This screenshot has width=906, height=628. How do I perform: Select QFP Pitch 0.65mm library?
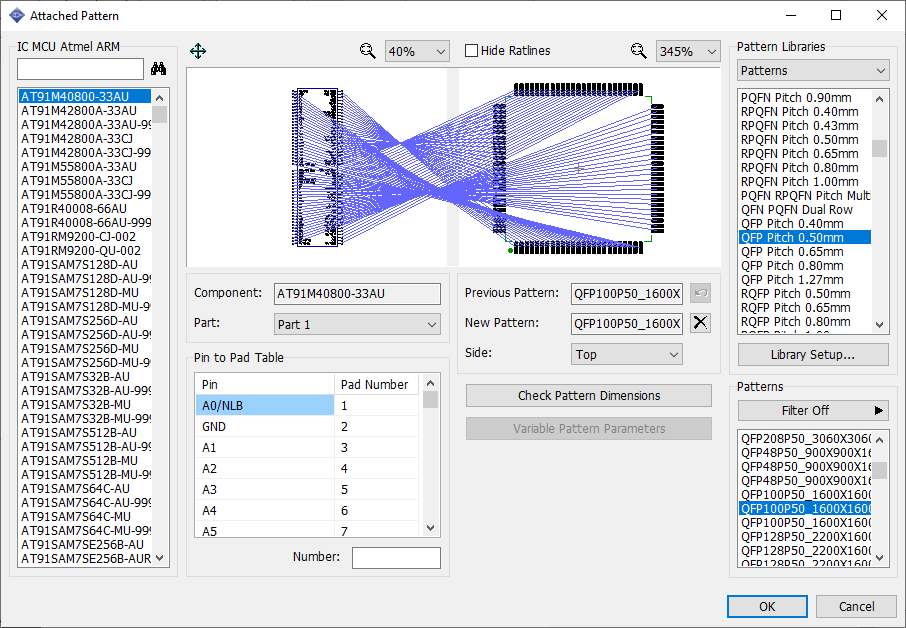tap(805, 251)
